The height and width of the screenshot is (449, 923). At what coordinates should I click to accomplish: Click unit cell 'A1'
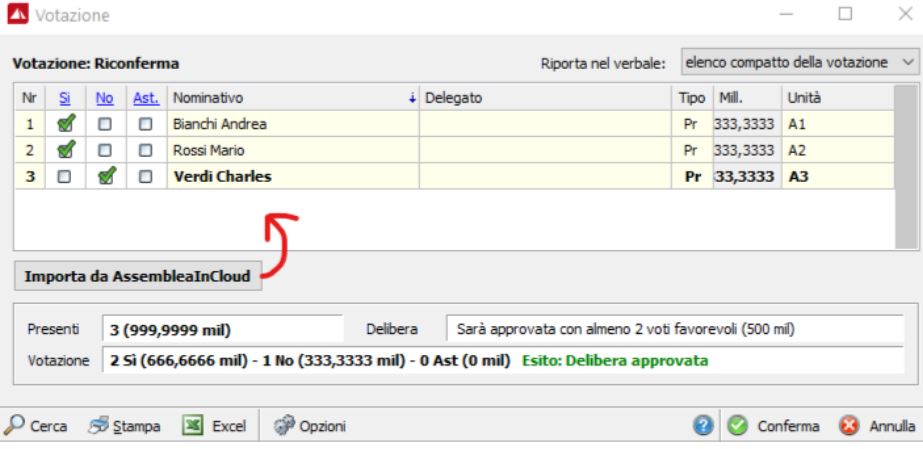(x=838, y=124)
